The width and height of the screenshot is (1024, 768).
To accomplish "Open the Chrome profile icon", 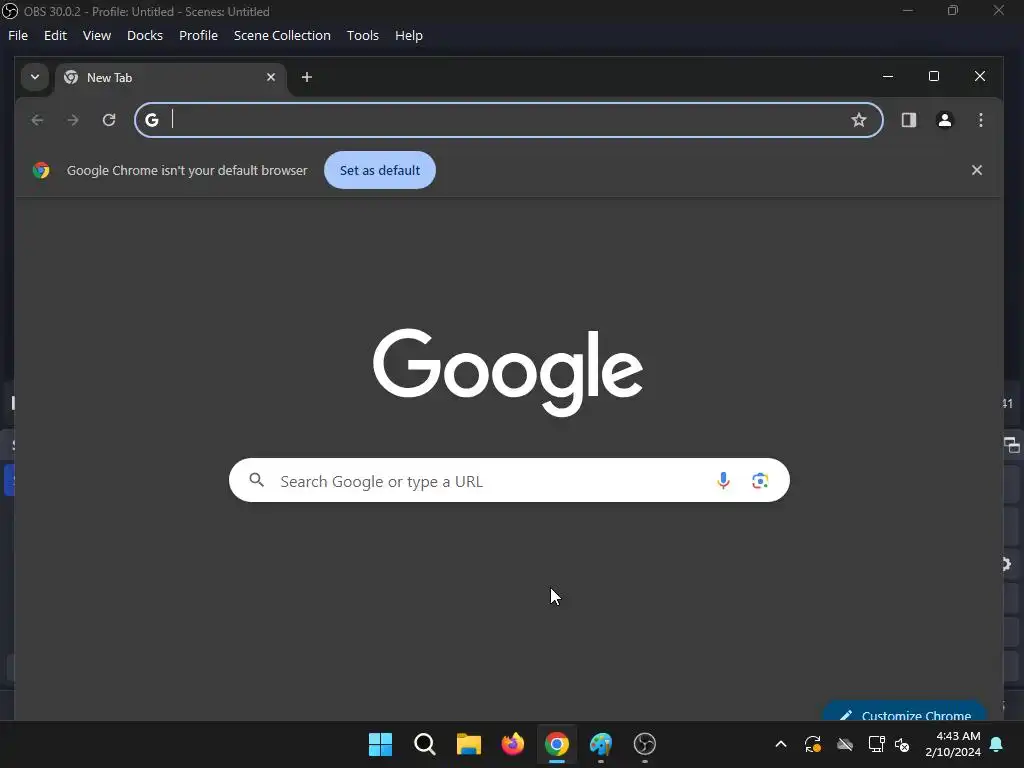I will pyautogui.click(x=944, y=120).
